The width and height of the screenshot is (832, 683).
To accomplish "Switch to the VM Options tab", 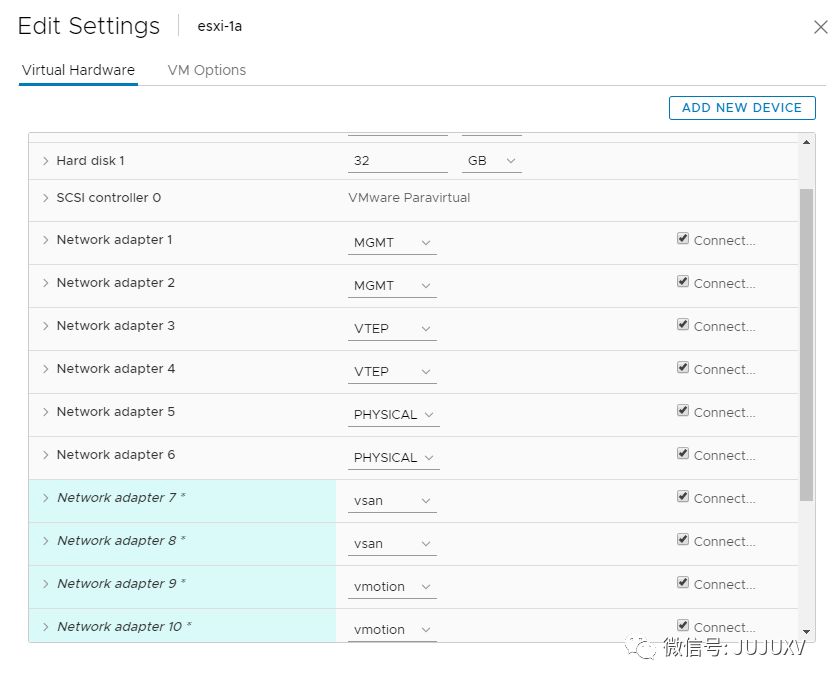I will pyautogui.click(x=207, y=70).
